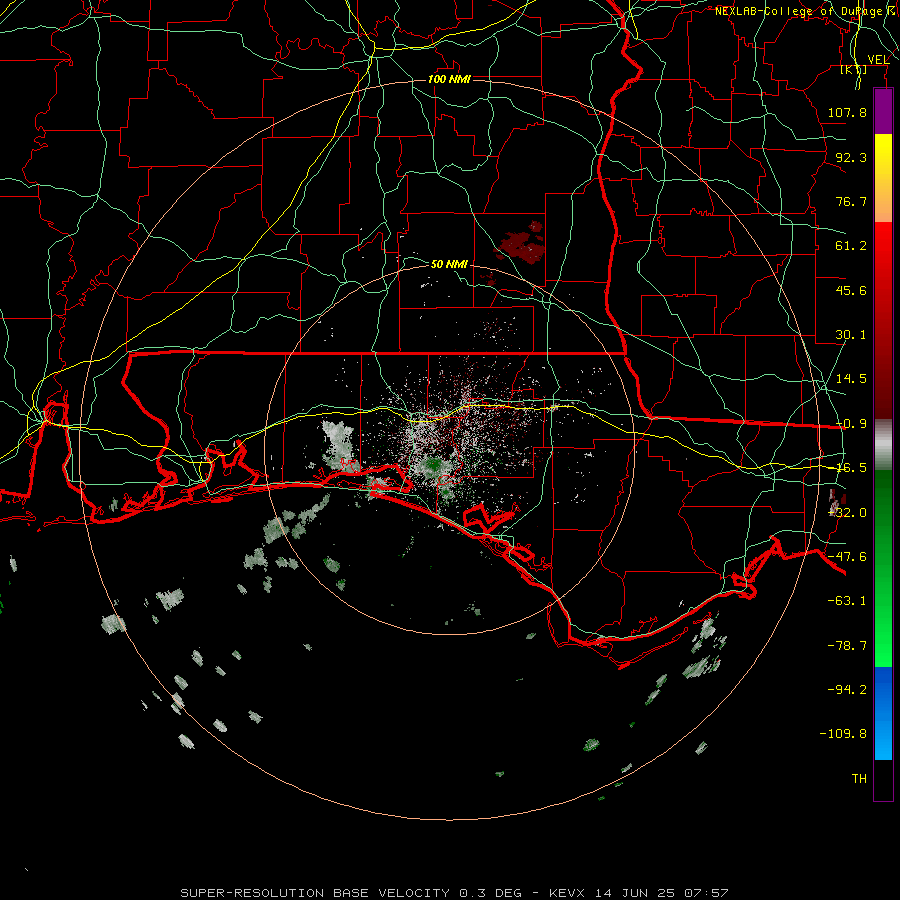The width and height of the screenshot is (900, 900).
Task: Select the 92.3 scale value
Action: (x=851, y=157)
